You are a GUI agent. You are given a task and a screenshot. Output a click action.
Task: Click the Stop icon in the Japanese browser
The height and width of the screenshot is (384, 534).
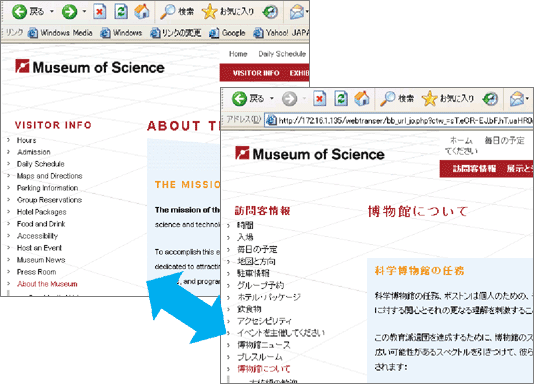pyautogui.click(x=319, y=99)
